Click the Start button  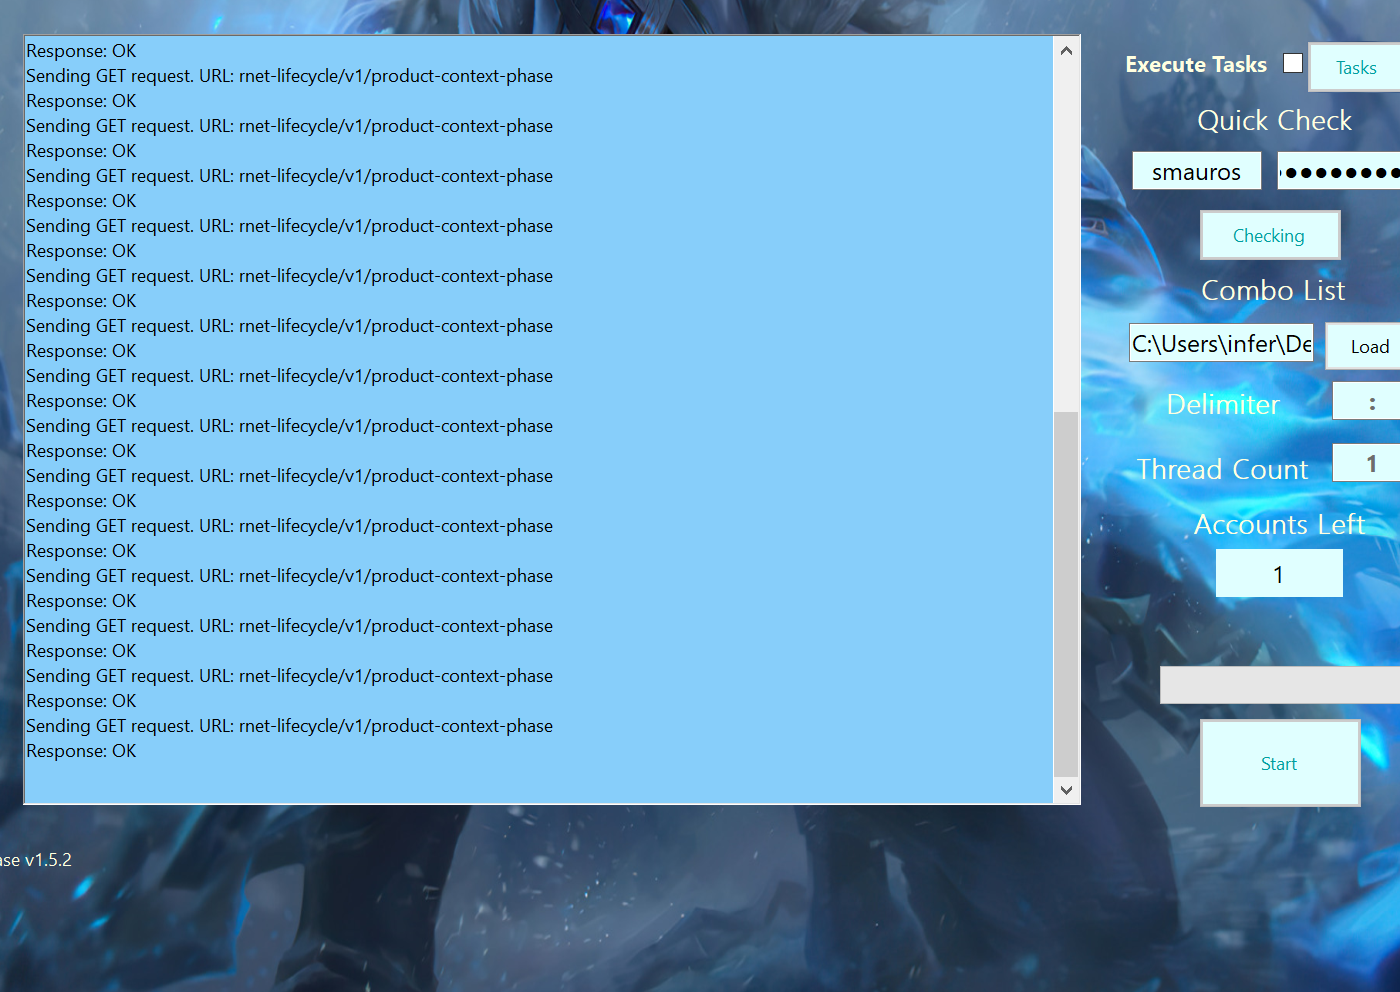click(1280, 763)
